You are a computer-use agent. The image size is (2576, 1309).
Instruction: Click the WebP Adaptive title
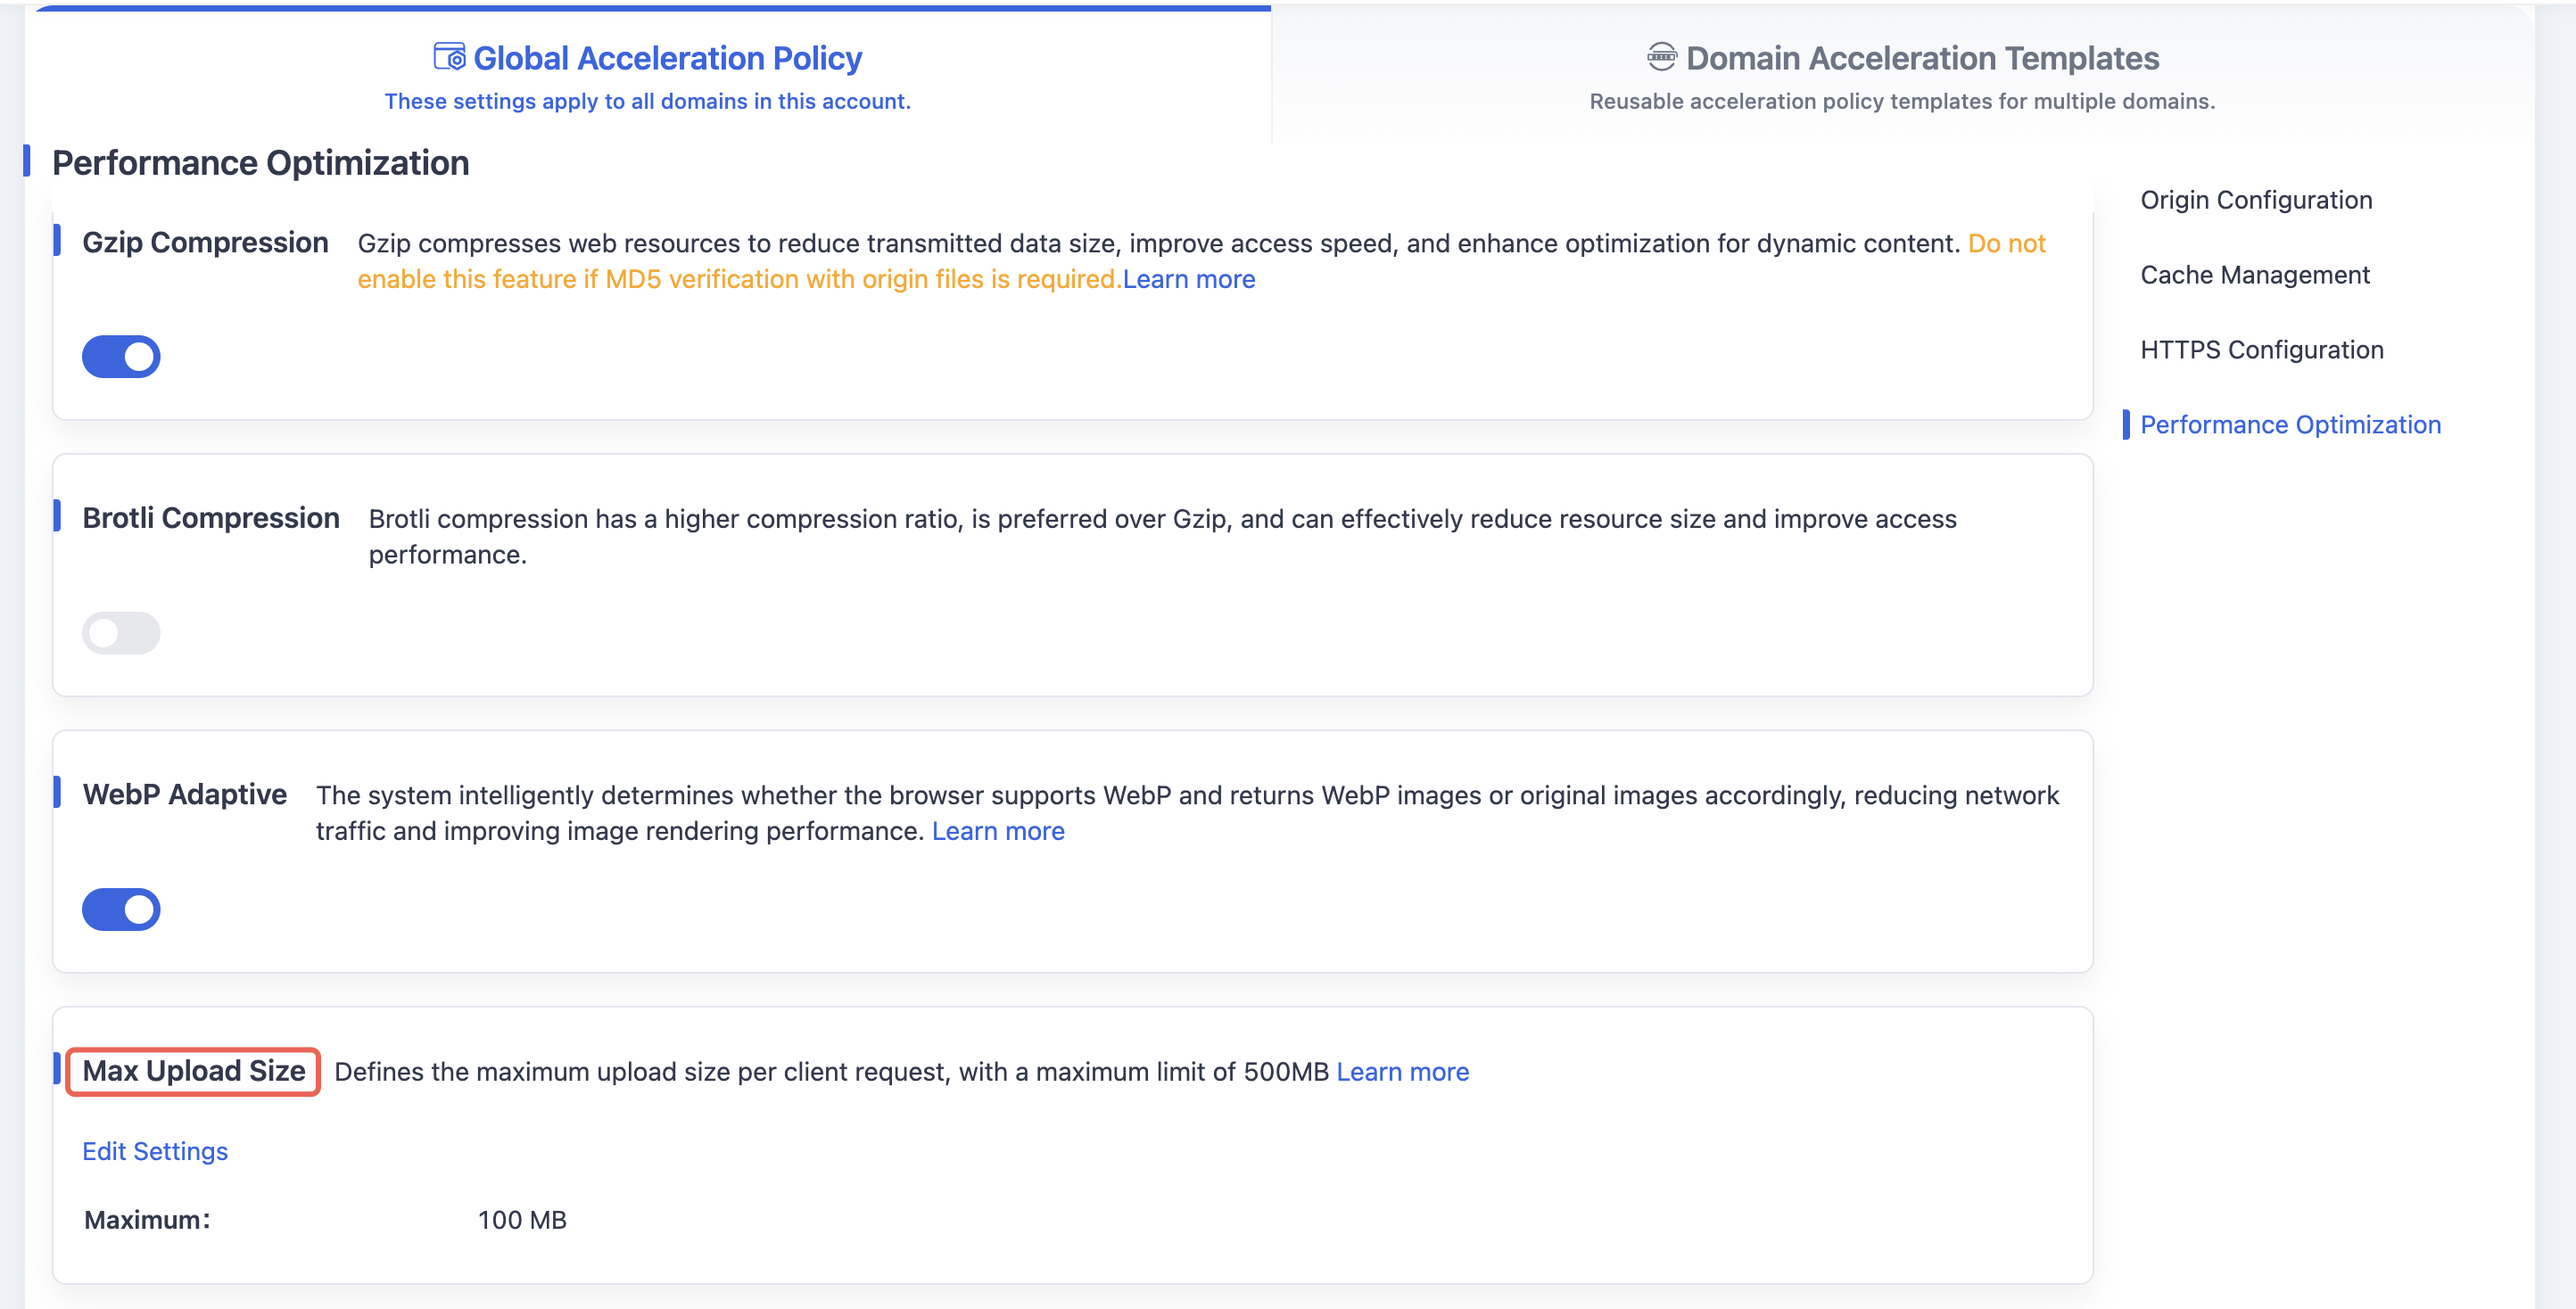185,794
